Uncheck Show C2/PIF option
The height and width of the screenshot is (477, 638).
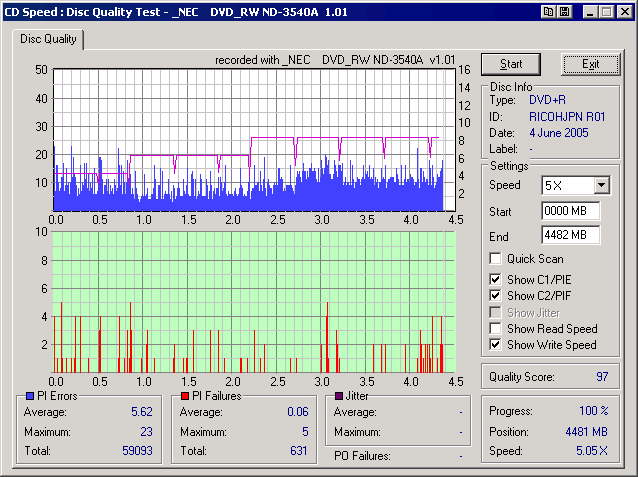[495, 296]
